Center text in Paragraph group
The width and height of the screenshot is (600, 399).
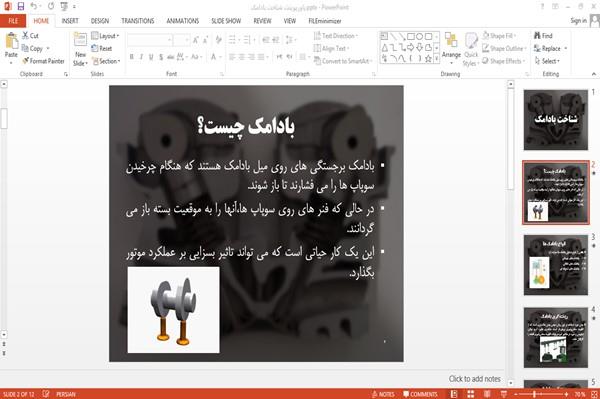(x=241, y=57)
